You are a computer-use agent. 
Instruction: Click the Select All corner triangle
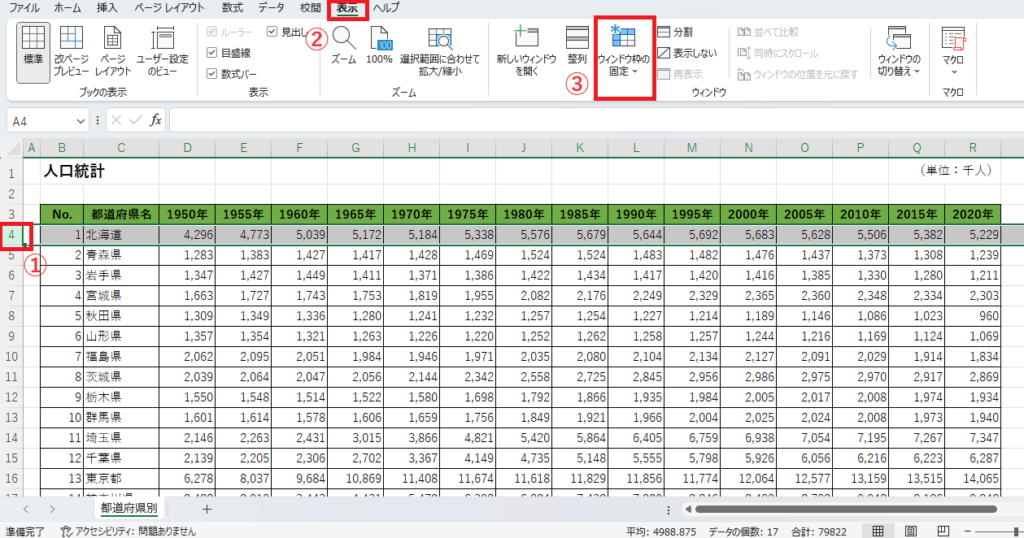[13, 149]
